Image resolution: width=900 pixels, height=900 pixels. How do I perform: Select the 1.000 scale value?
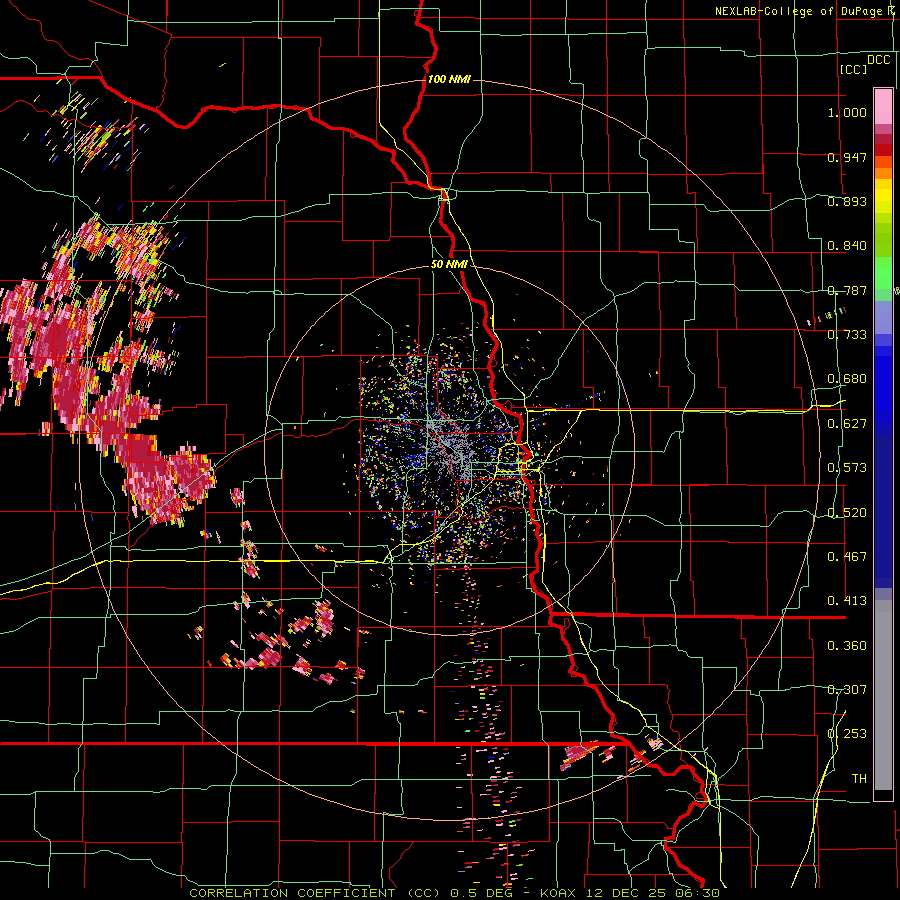point(847,112)
